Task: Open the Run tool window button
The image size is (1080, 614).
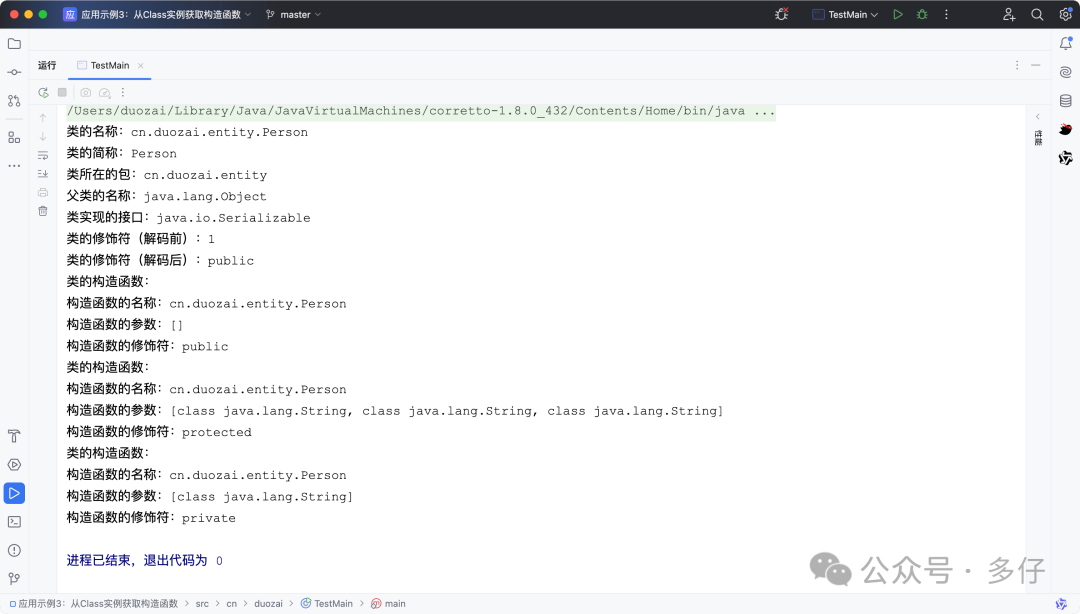Action: point(14,493)
